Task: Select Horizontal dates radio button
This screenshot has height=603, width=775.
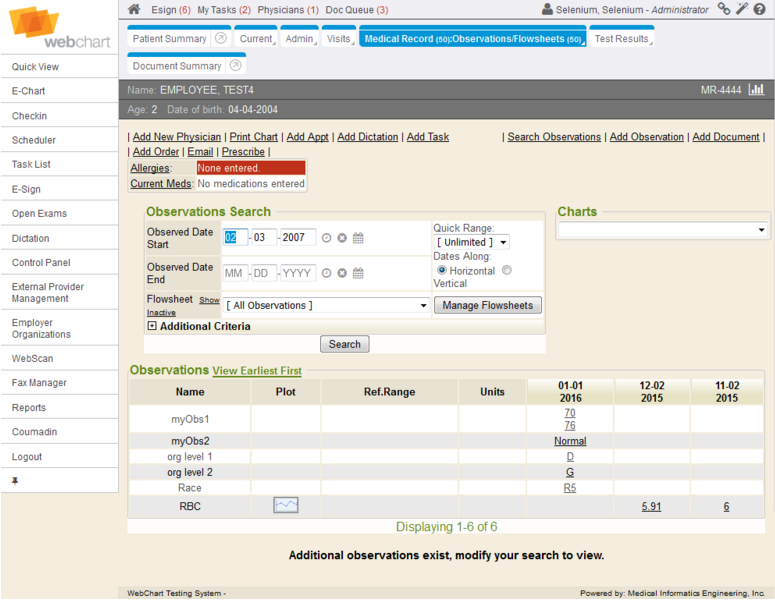Action: (441, 270)
